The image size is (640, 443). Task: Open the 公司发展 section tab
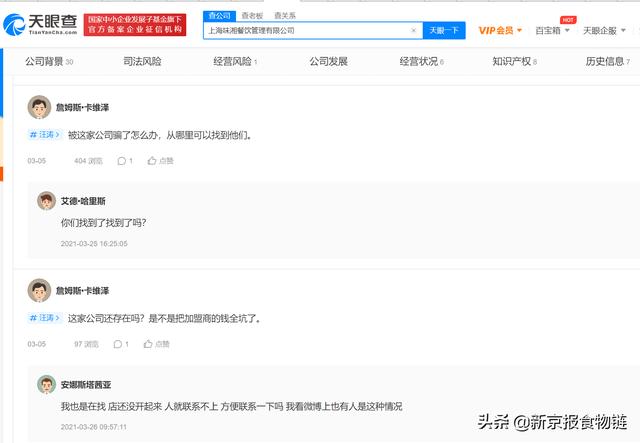pos(328,61)
